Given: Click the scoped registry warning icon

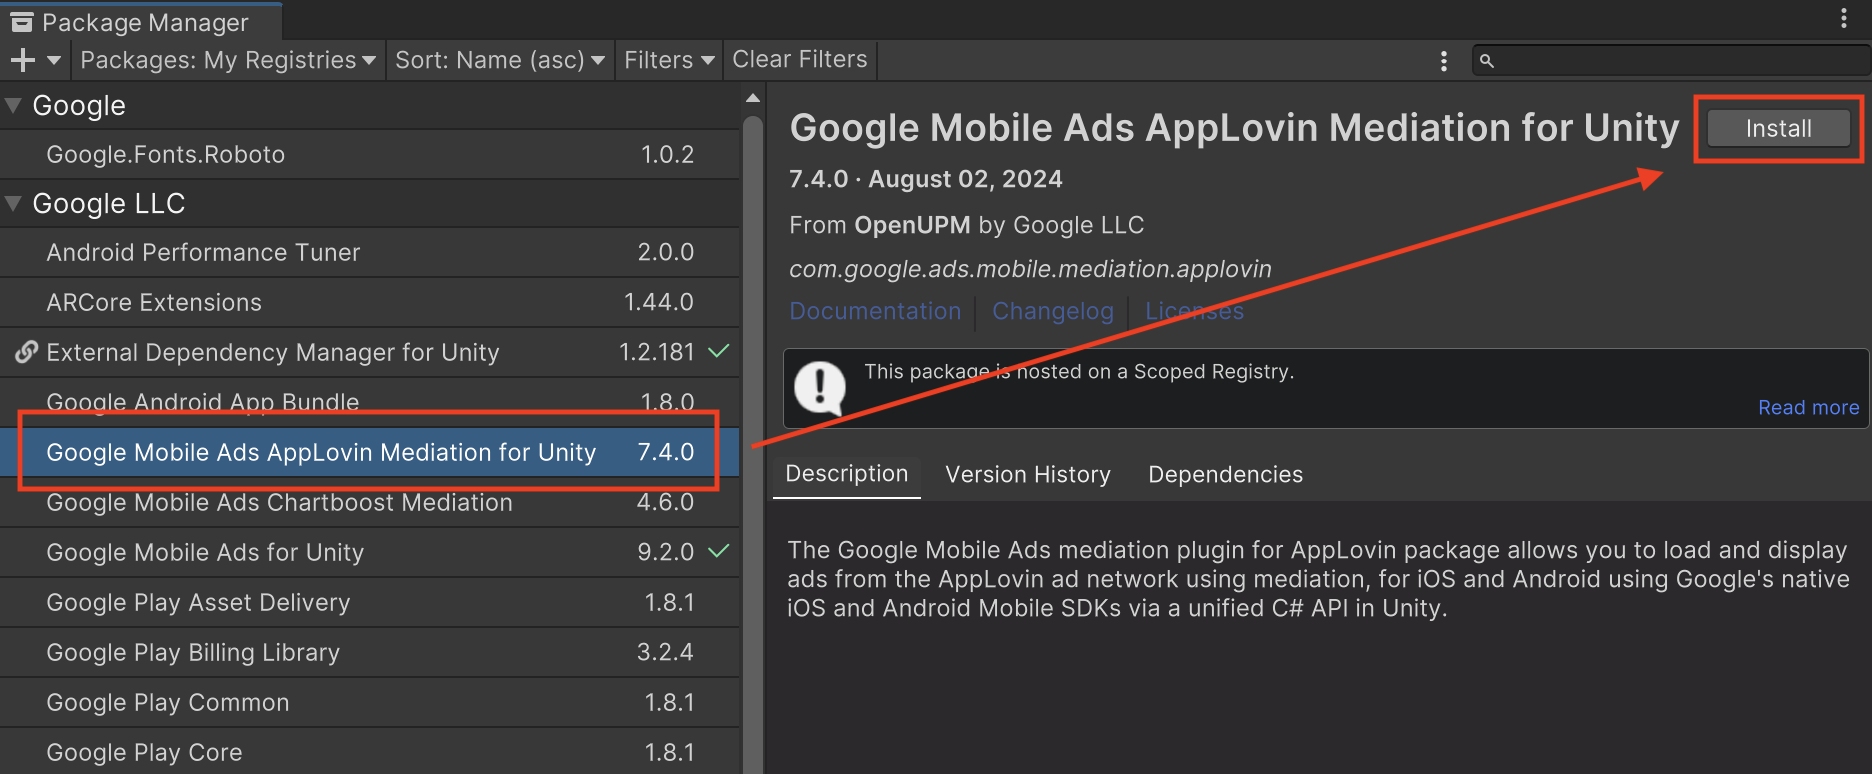Looking at the screenshot, I should [820, 388].
